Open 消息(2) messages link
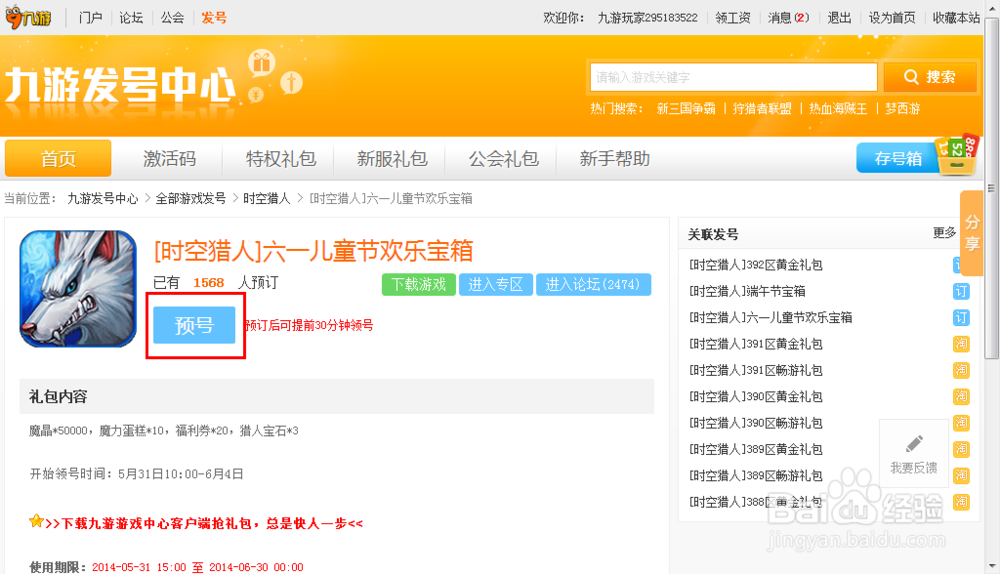Image resolution: width=1000 pixels, height=574 pixels. coord(788,18)
